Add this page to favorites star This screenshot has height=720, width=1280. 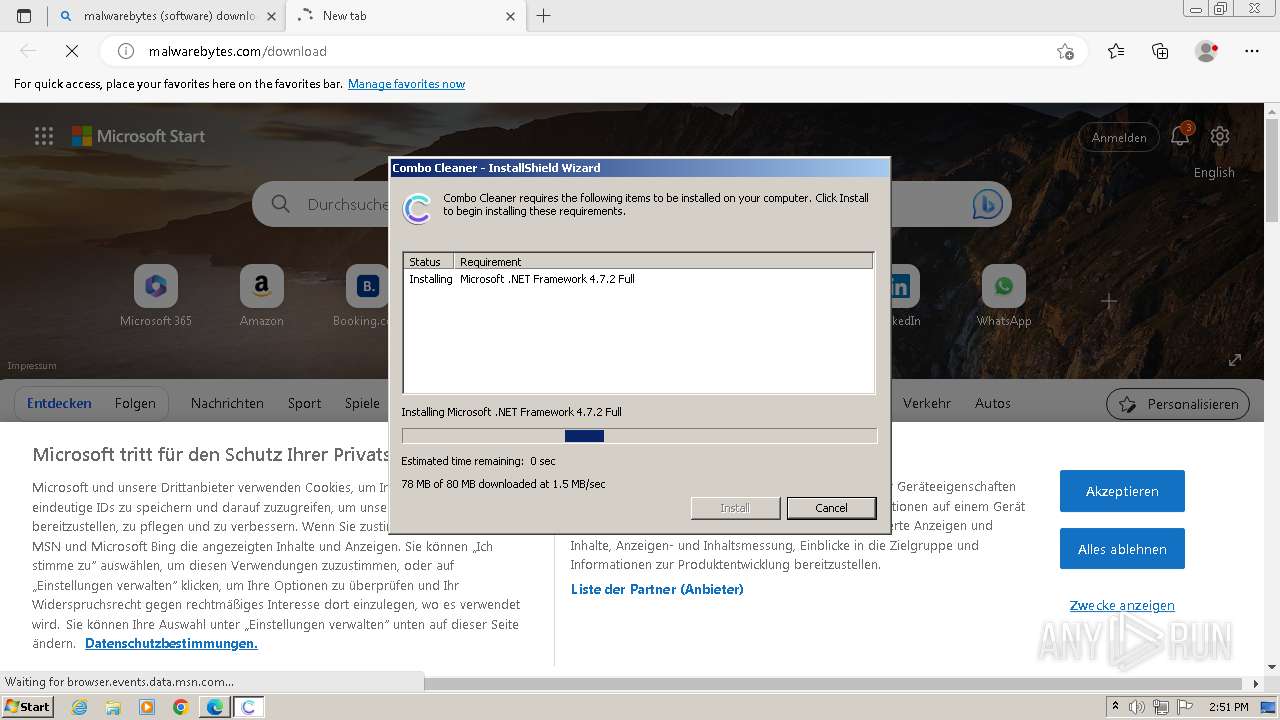(1065, 51)
